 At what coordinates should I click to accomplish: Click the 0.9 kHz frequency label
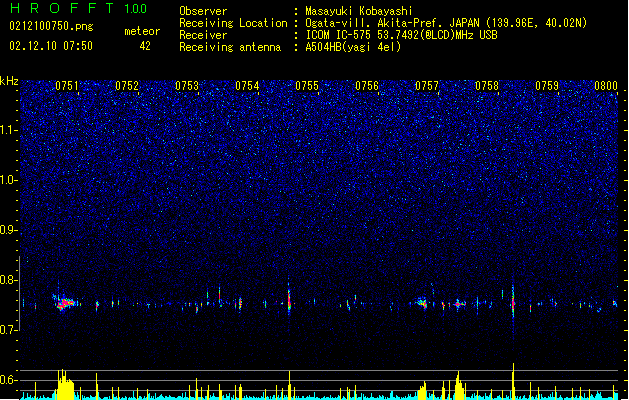8,230
